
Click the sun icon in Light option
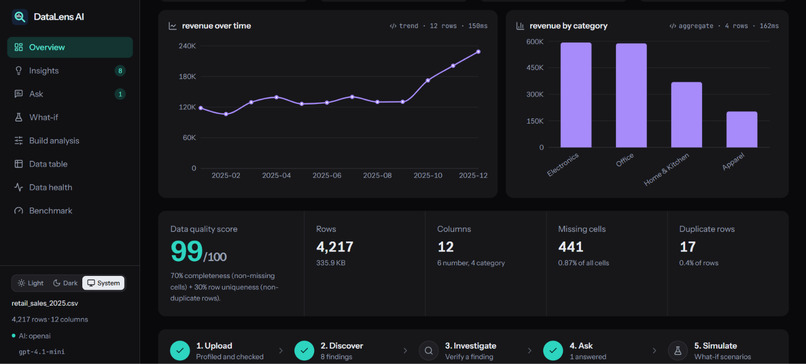click(x=21, y=283)
